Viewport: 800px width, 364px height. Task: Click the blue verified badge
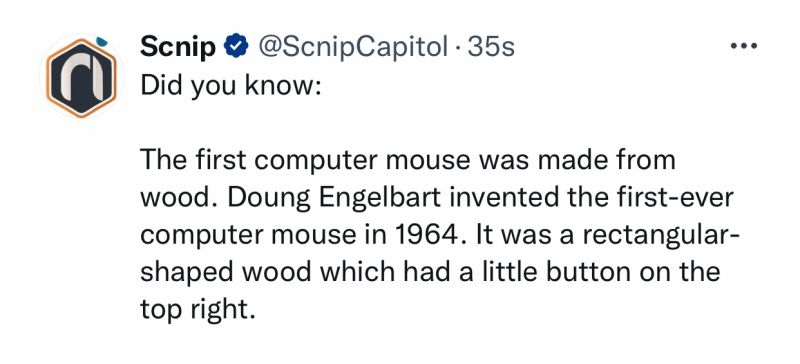[236, 47]
